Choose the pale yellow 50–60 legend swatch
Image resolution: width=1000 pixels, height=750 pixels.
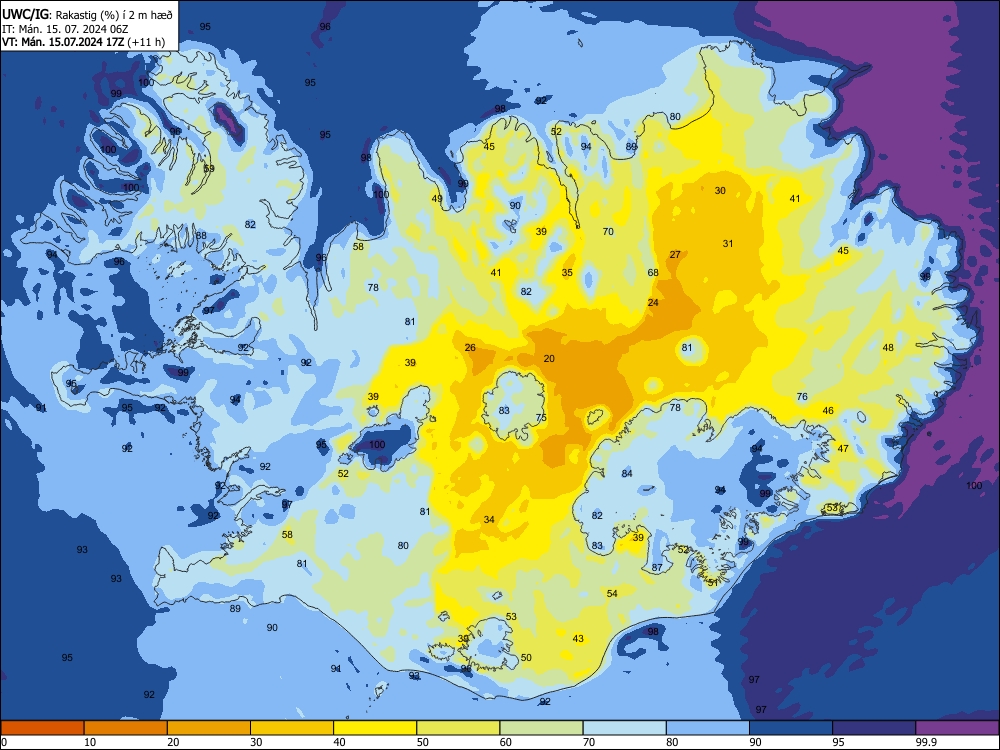pos(458,728)
